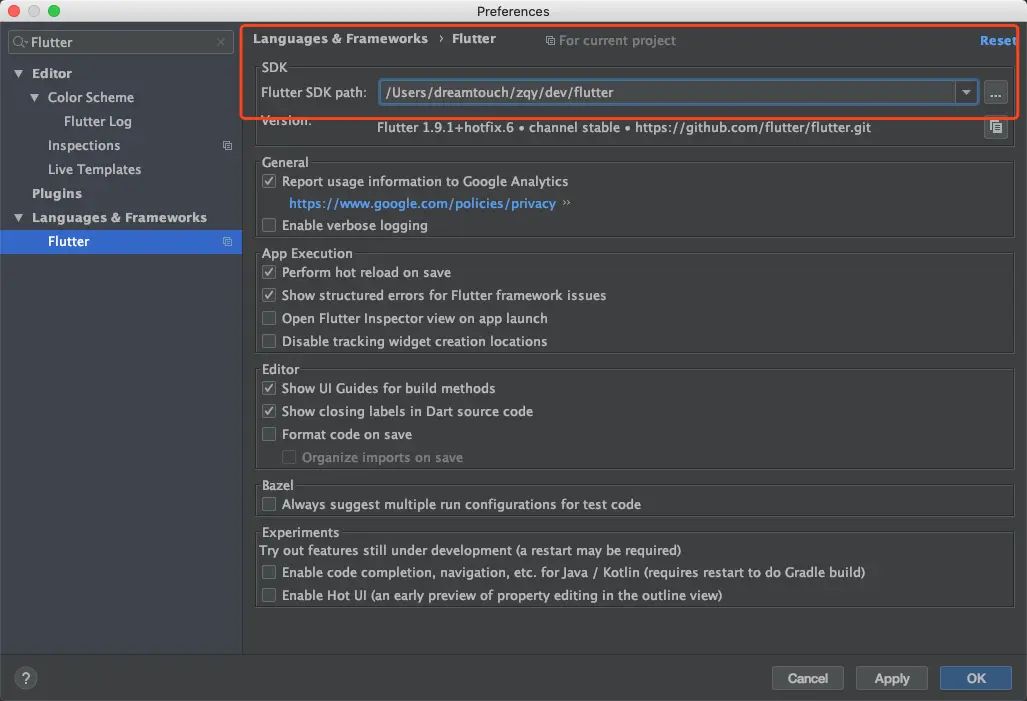Viewport: 1027px width, 701px height.
Task: Click Languages & Frameworks tree label
Action: [x=119, y=218]
